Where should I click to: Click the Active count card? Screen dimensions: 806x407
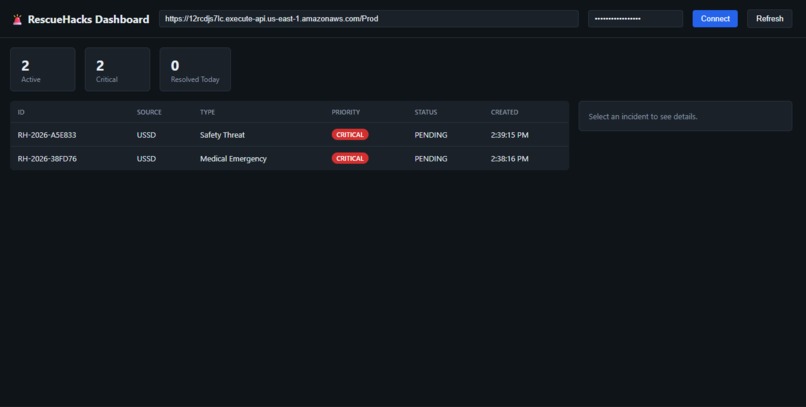point(43,69)
